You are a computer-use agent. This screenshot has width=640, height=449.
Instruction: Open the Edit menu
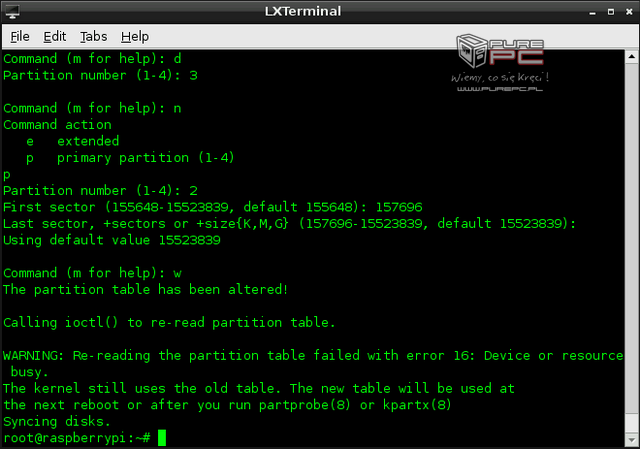click(55, 36)
